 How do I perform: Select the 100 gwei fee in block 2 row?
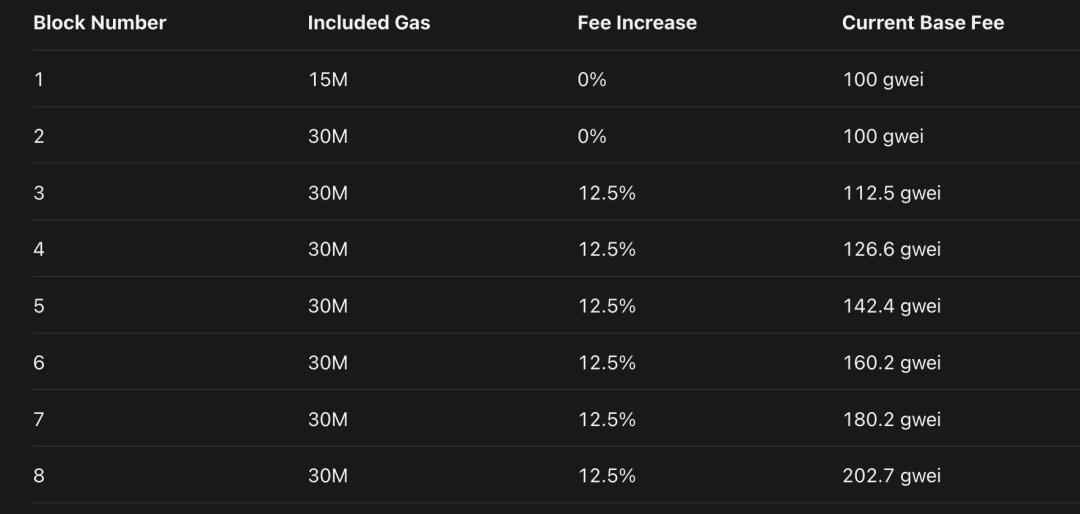coord(883,136)
